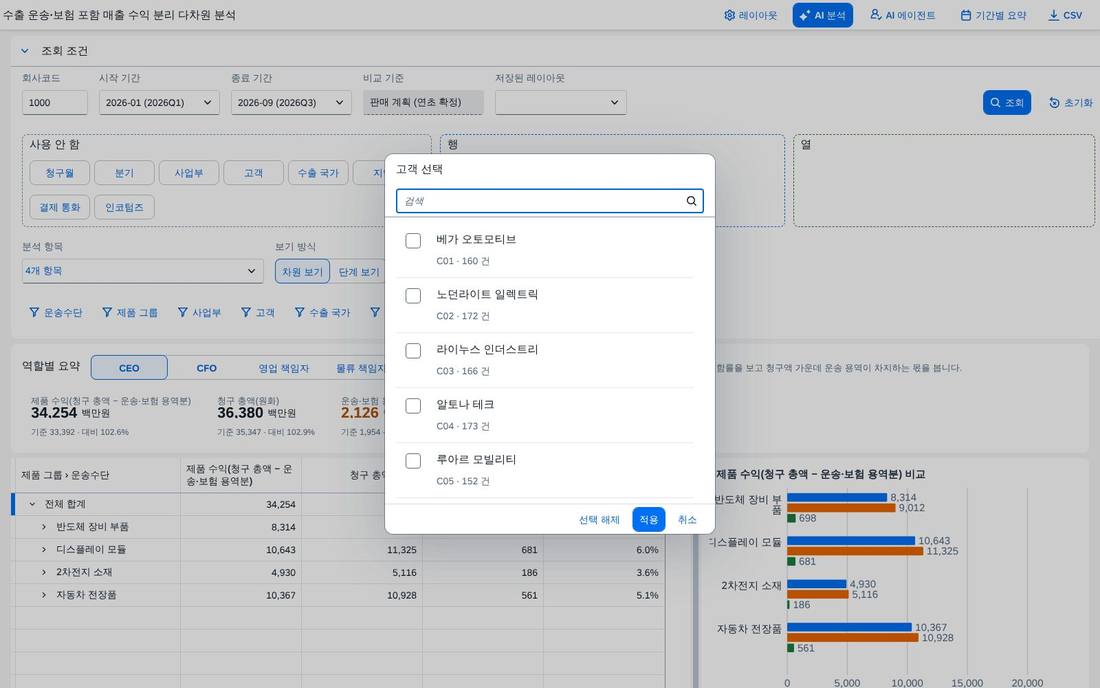Check the 라이누스 인더스트리 customer checkbox

point(413,351)
